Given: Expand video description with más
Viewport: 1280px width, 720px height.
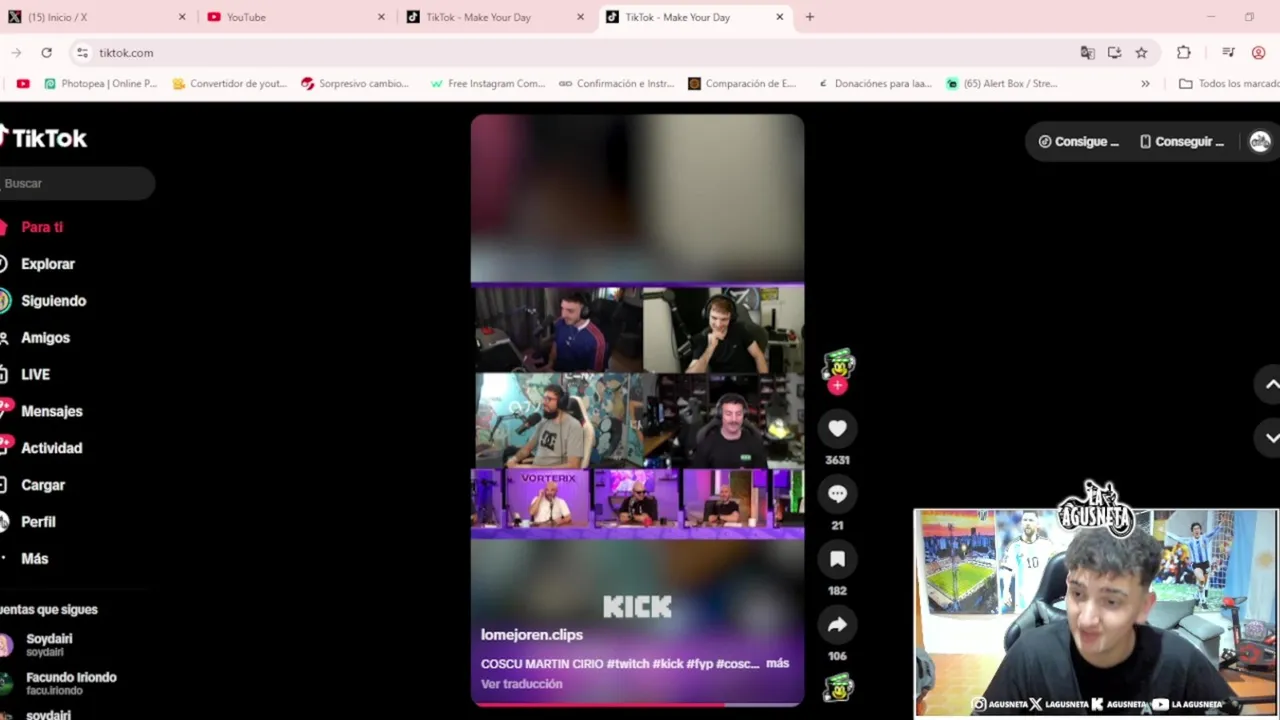Looking at the screenshot, I should point(777,663).
